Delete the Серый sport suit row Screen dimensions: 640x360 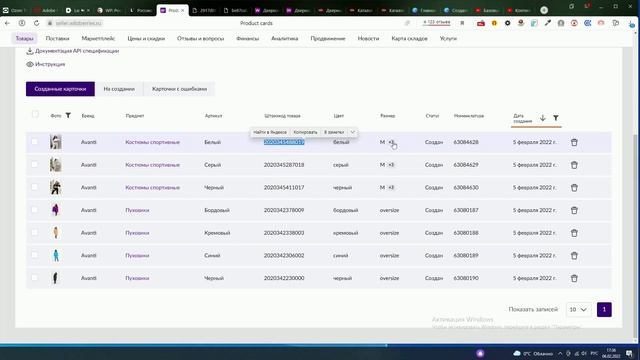[x=574, y=165]
